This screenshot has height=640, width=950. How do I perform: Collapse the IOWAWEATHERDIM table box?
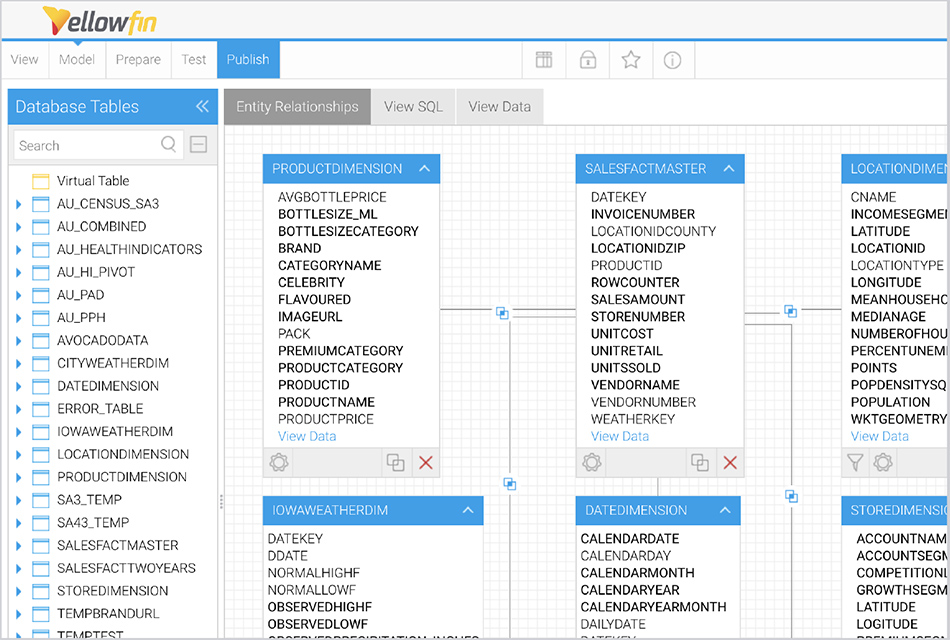tap(467, 510)
